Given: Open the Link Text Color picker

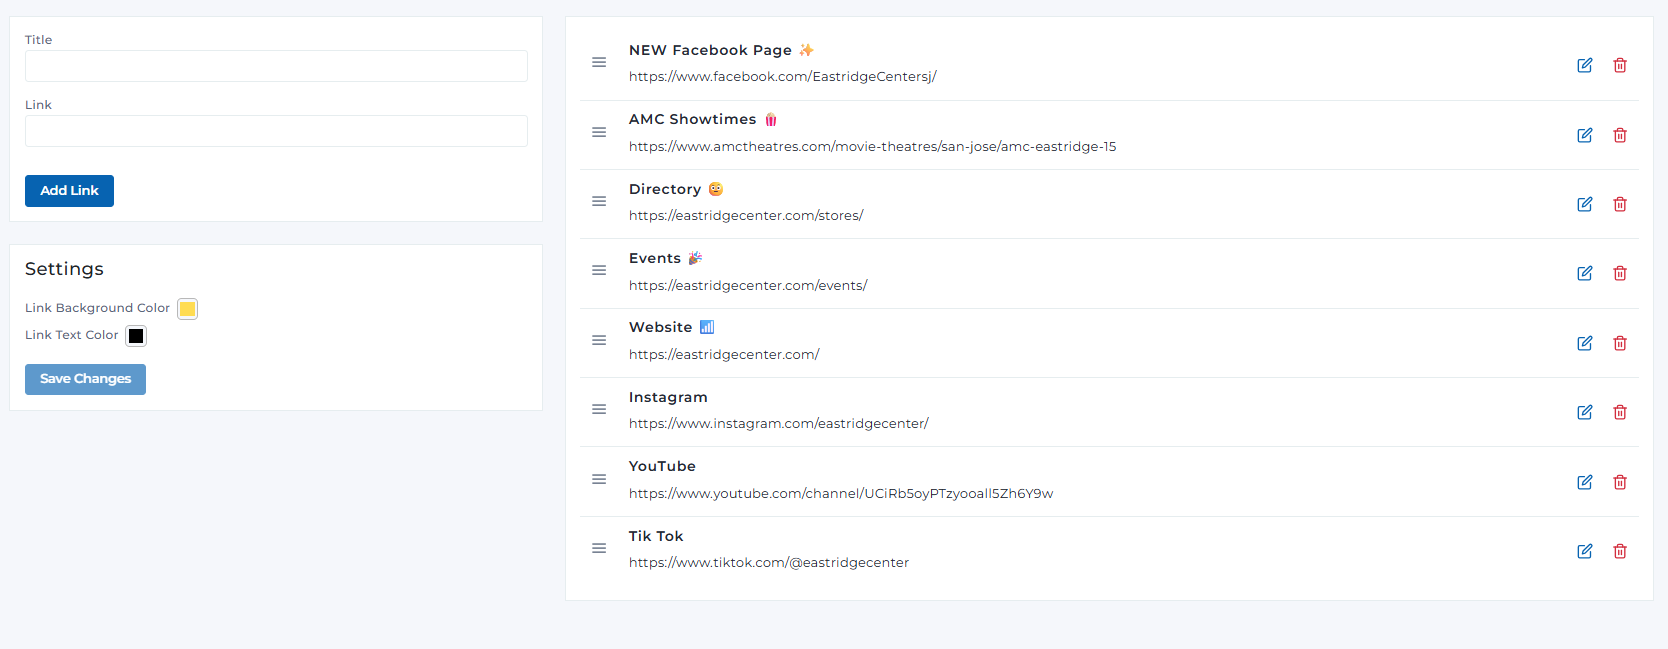Looking at the screenshot, I should click(x=136, y=335).
